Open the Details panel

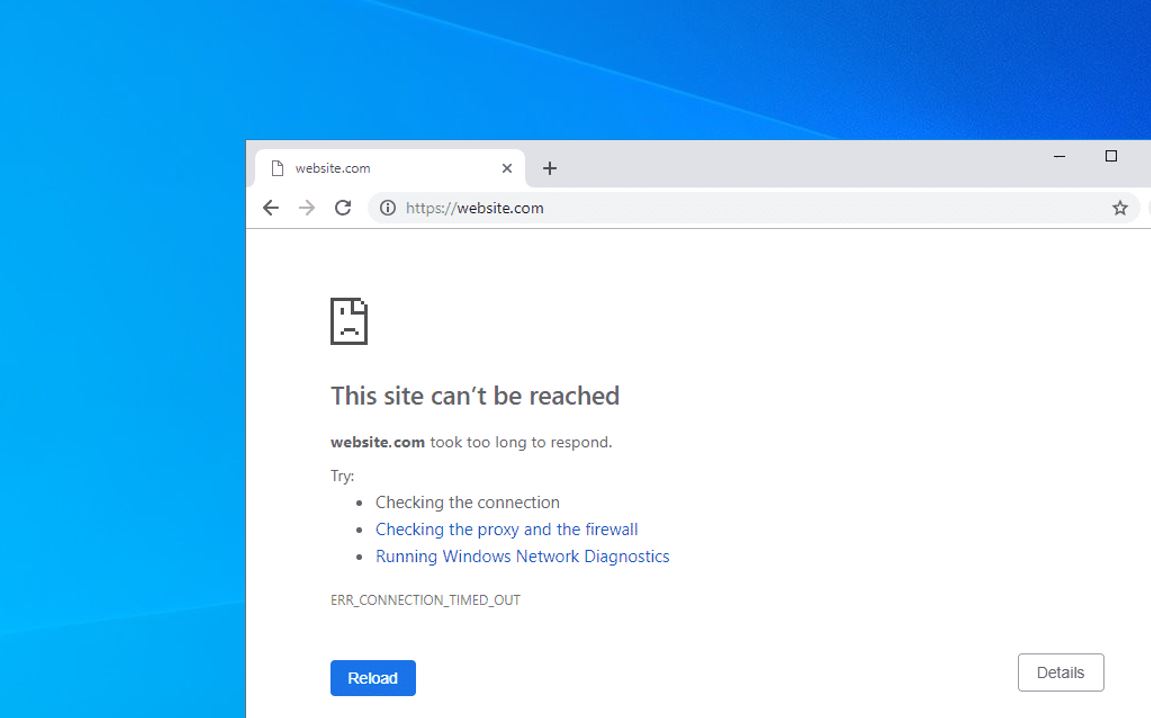pos(1060,672)
